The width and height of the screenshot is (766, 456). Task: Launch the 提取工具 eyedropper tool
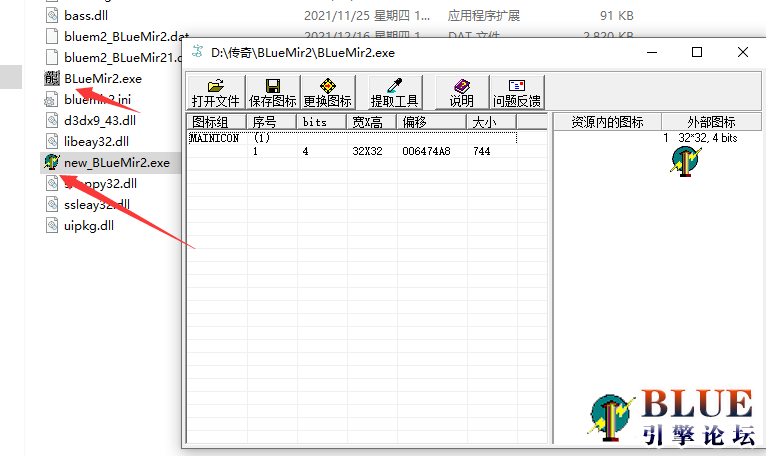click(x=395, y=92)
